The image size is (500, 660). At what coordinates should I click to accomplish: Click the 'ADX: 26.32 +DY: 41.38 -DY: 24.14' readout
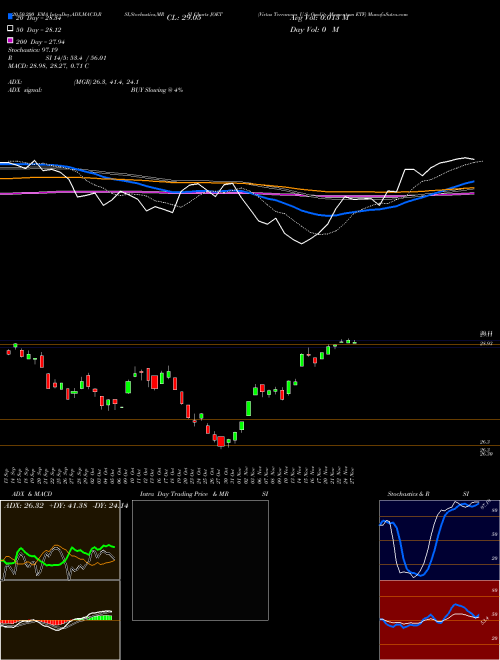[x=65, y=506]
